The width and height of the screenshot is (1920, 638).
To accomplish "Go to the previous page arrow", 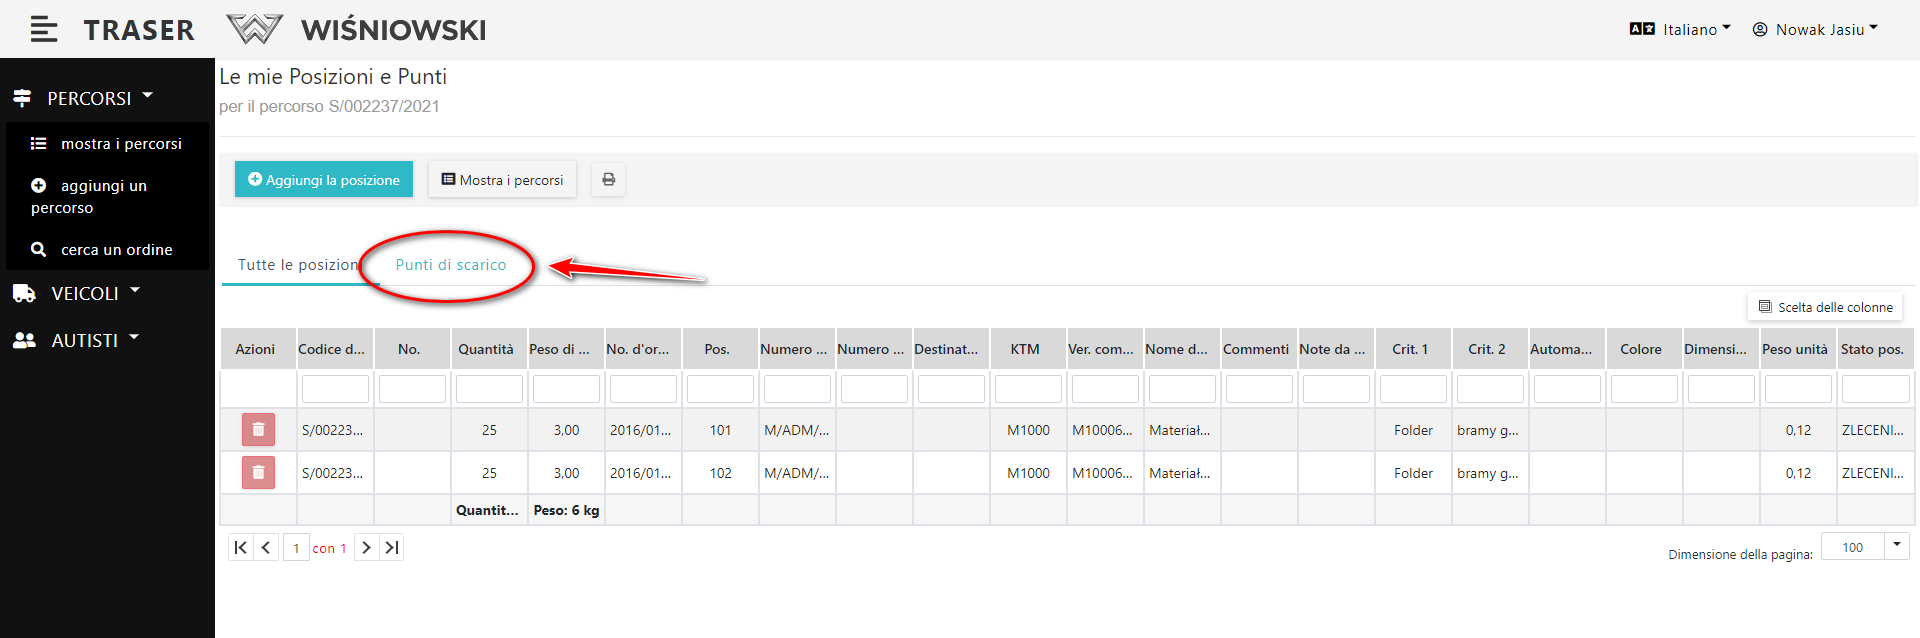I will 266,548.
